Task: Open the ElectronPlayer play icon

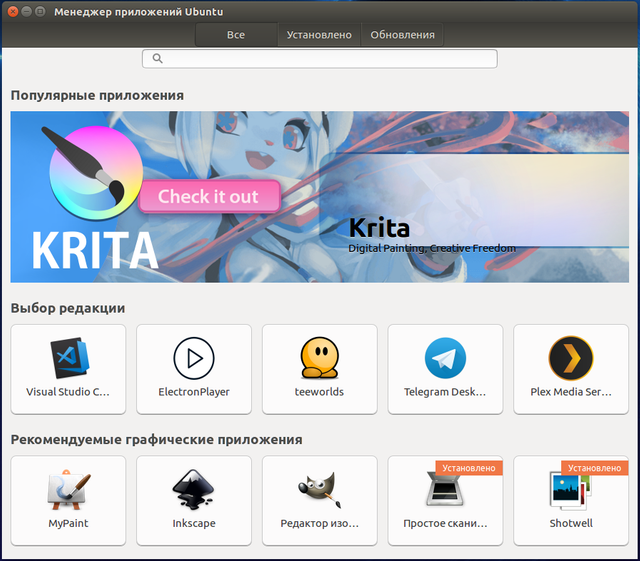Action: (x=194, y=358)
